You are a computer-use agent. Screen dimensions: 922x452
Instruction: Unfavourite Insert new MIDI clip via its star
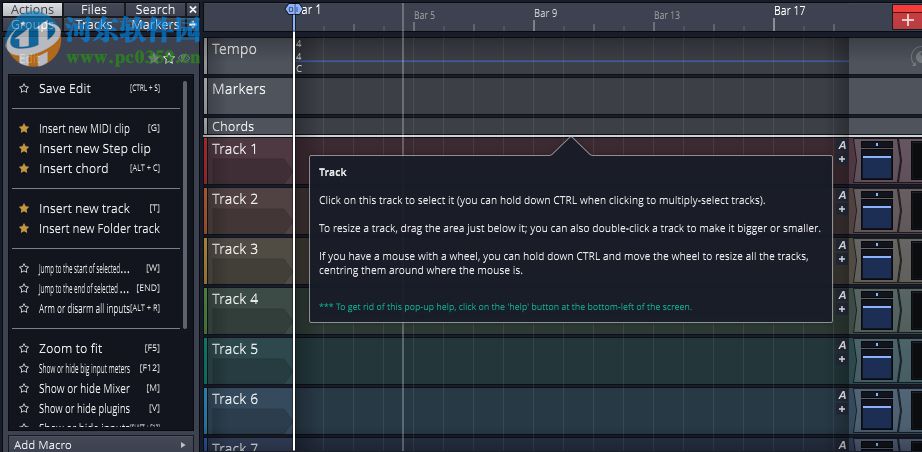pyautogui.click(x=24, y=128)
